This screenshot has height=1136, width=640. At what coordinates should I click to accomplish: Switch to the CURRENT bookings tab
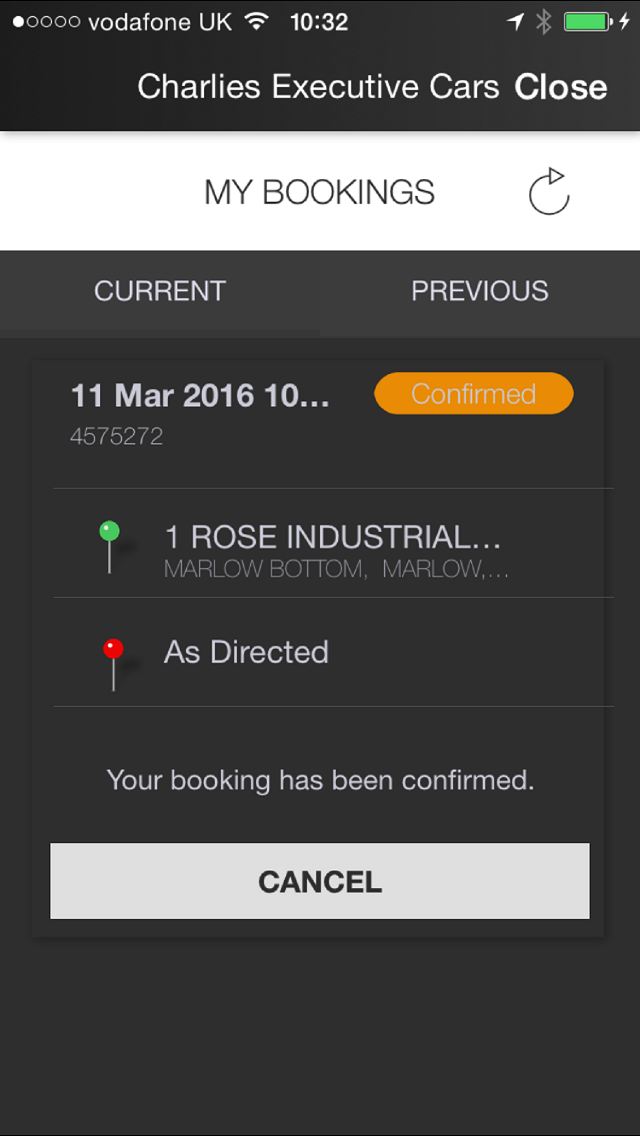159,291
